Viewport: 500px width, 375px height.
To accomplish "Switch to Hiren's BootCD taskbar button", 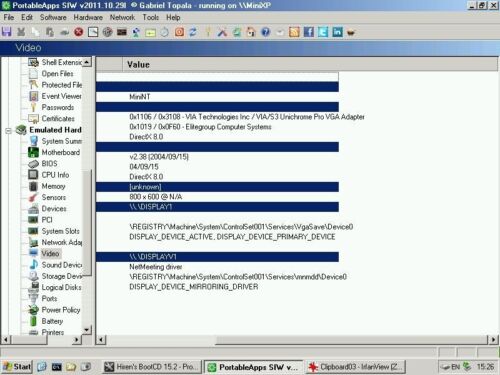I will [151, 367].
